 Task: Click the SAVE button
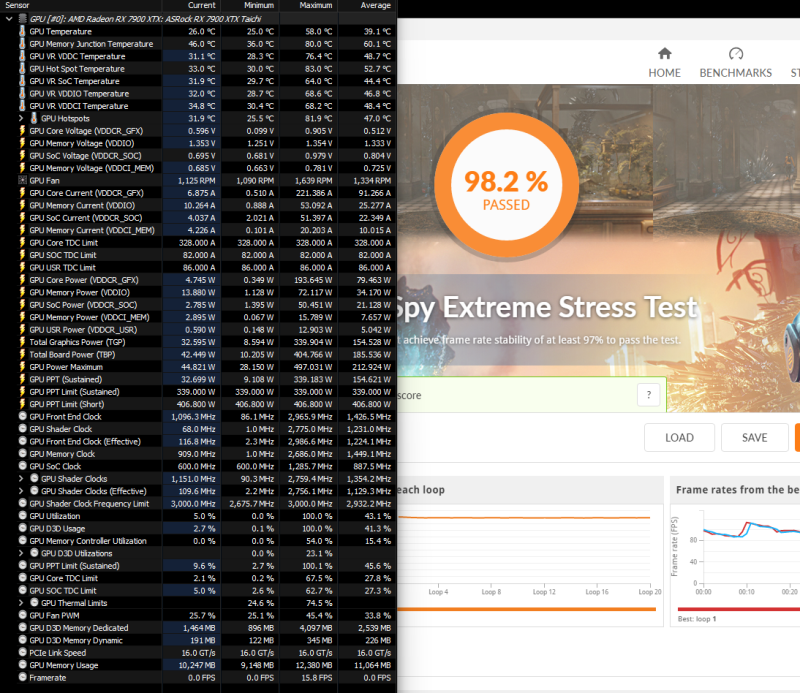point(755,437)
